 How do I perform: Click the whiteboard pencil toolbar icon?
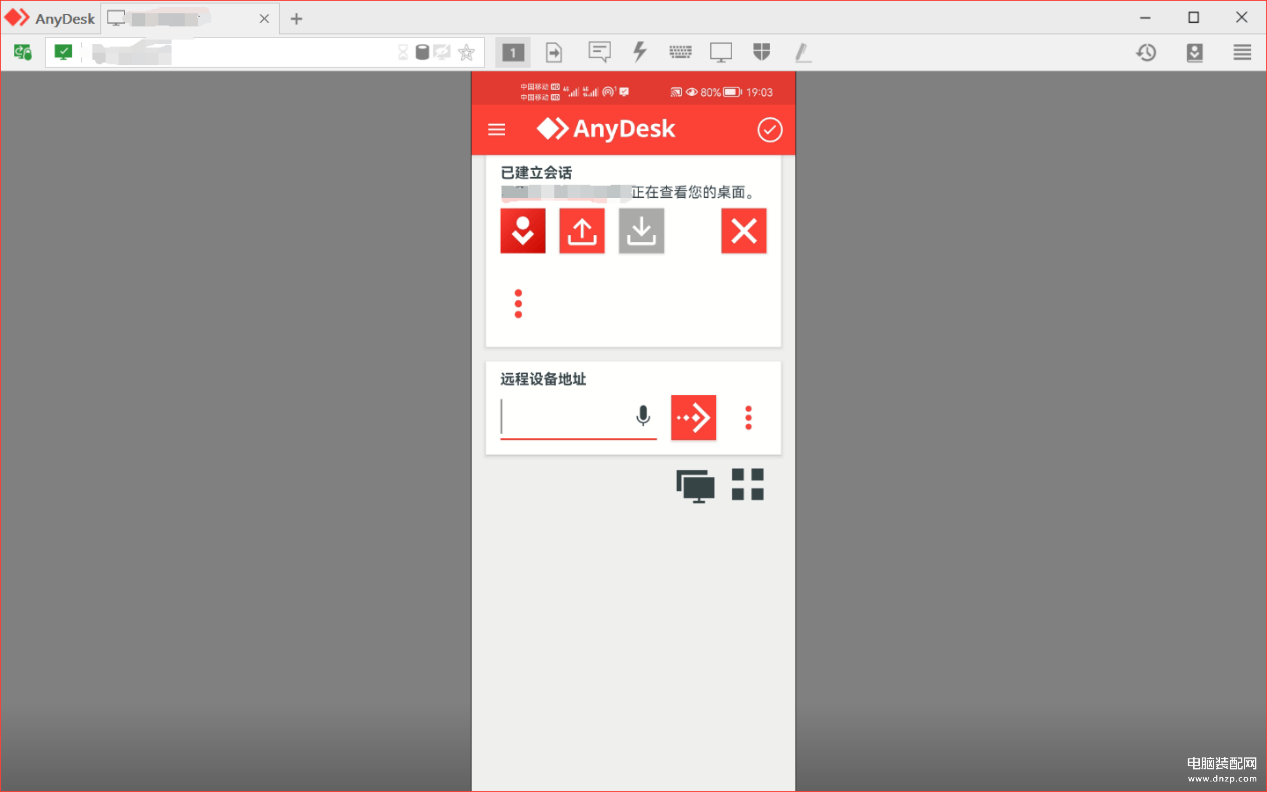pos(802,52)
